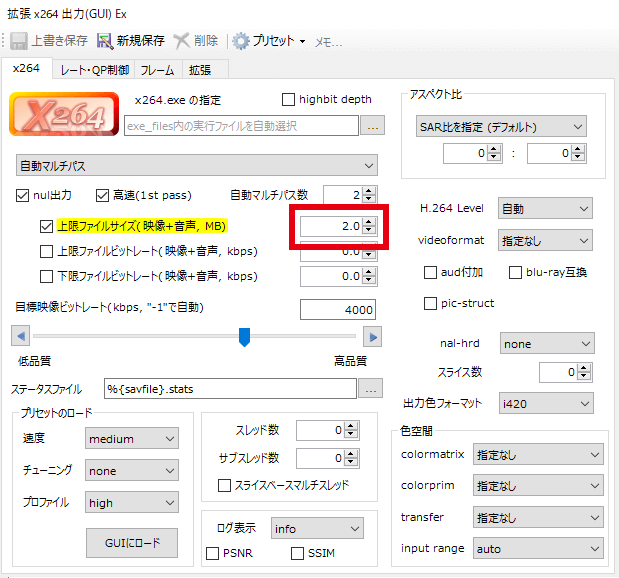Click the 削除 delete X icon

point(182,41)
